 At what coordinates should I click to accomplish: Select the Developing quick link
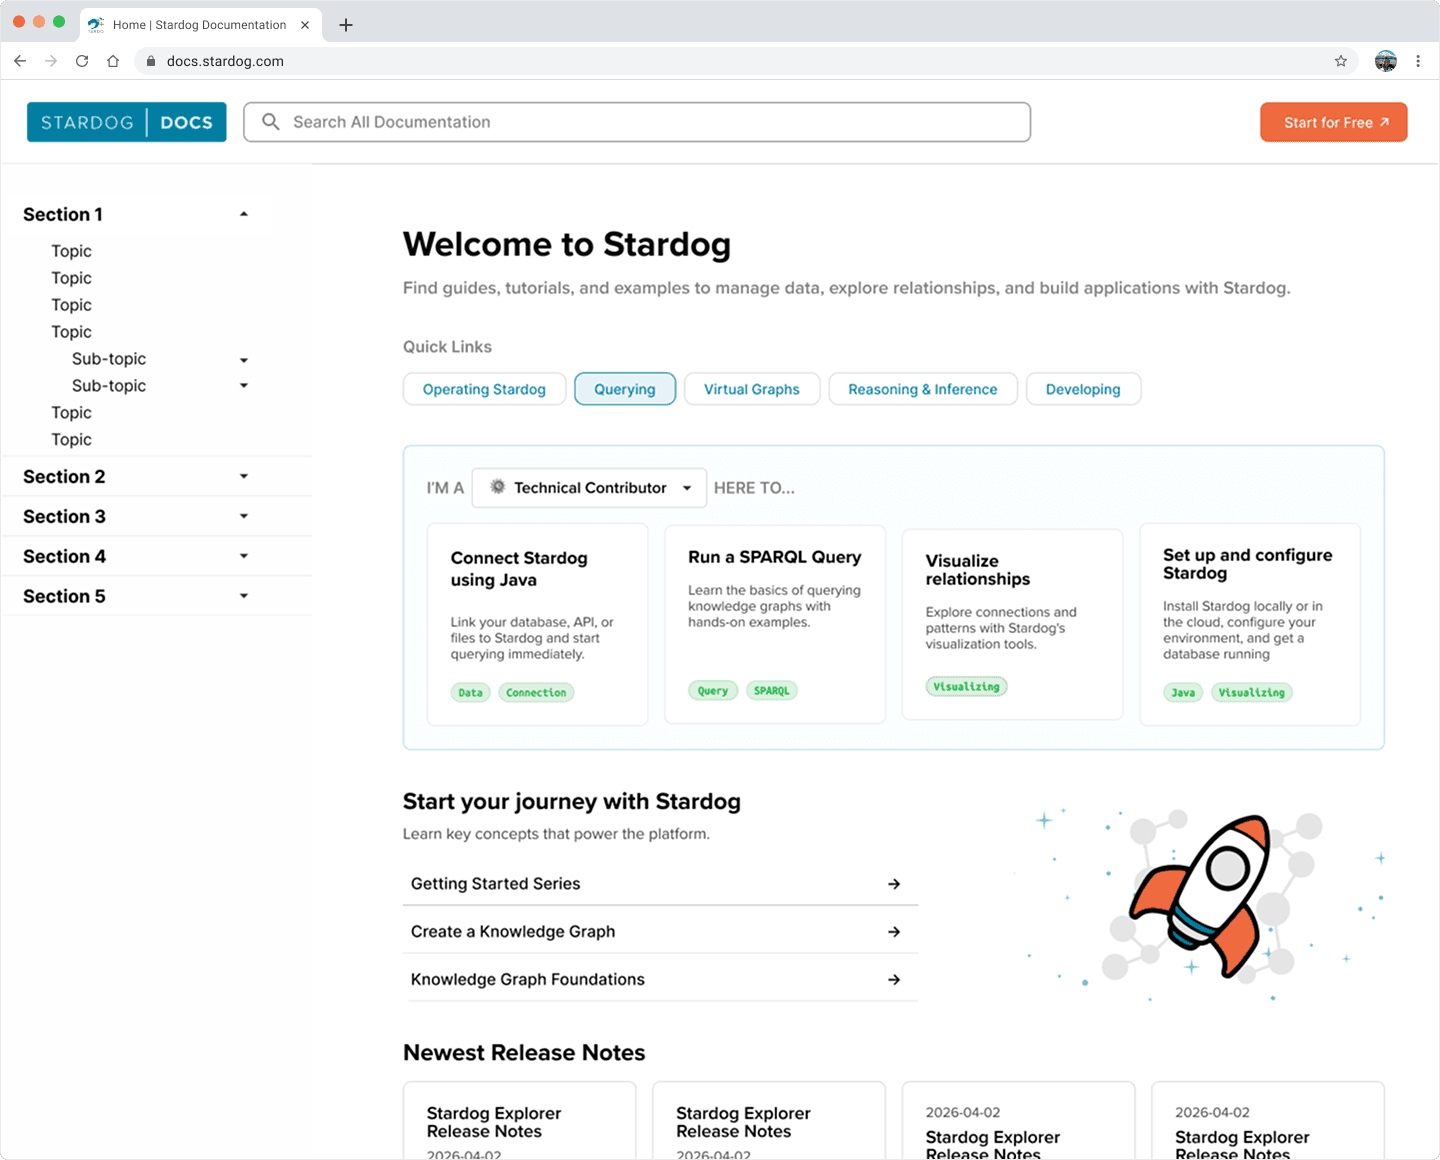(1083, 389)
